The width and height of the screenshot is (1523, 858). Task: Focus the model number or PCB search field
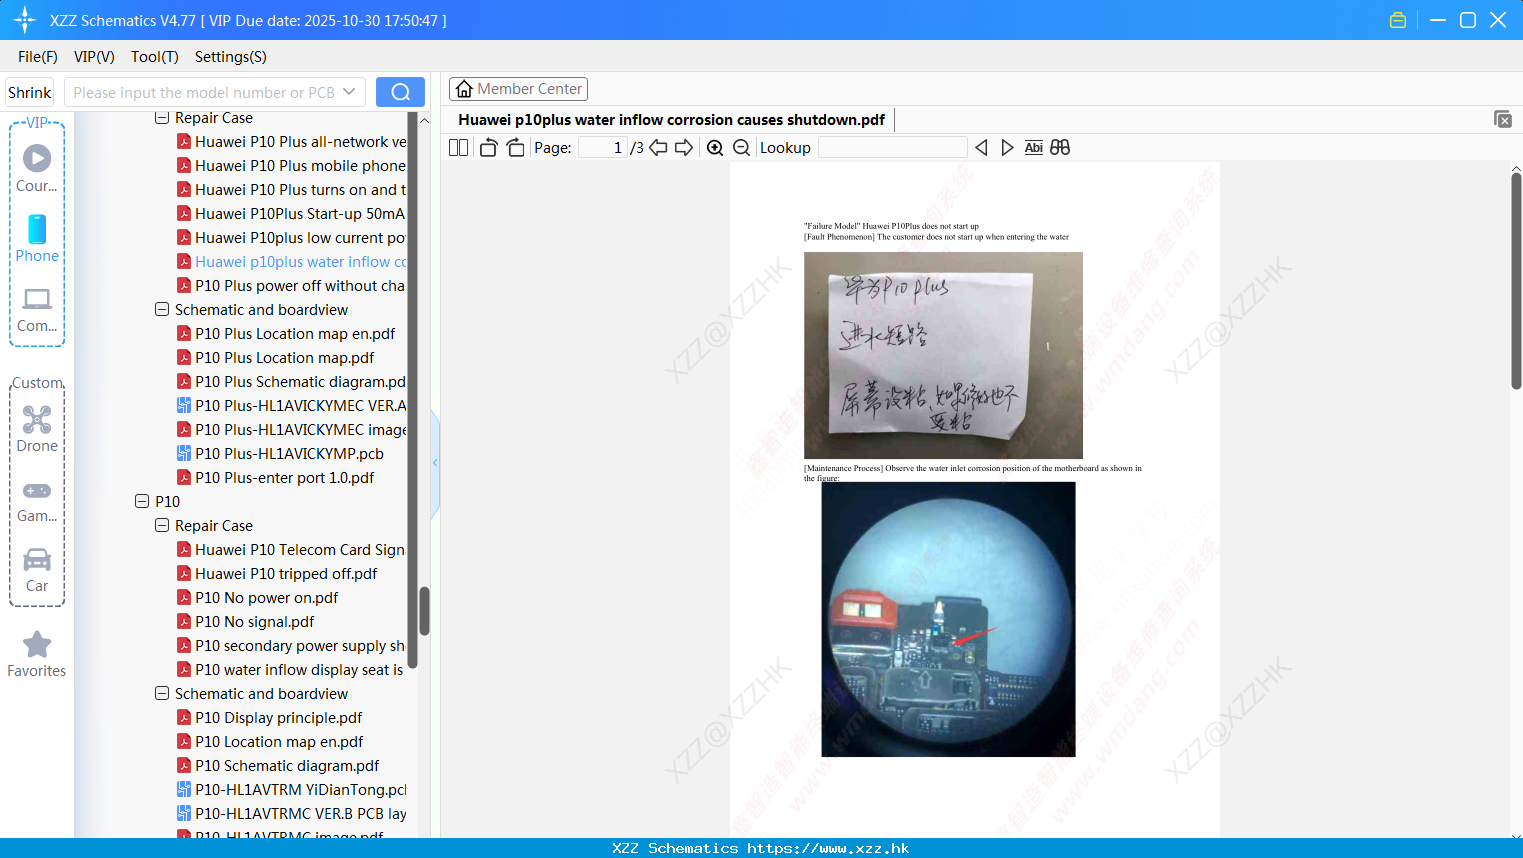point(204,92)
